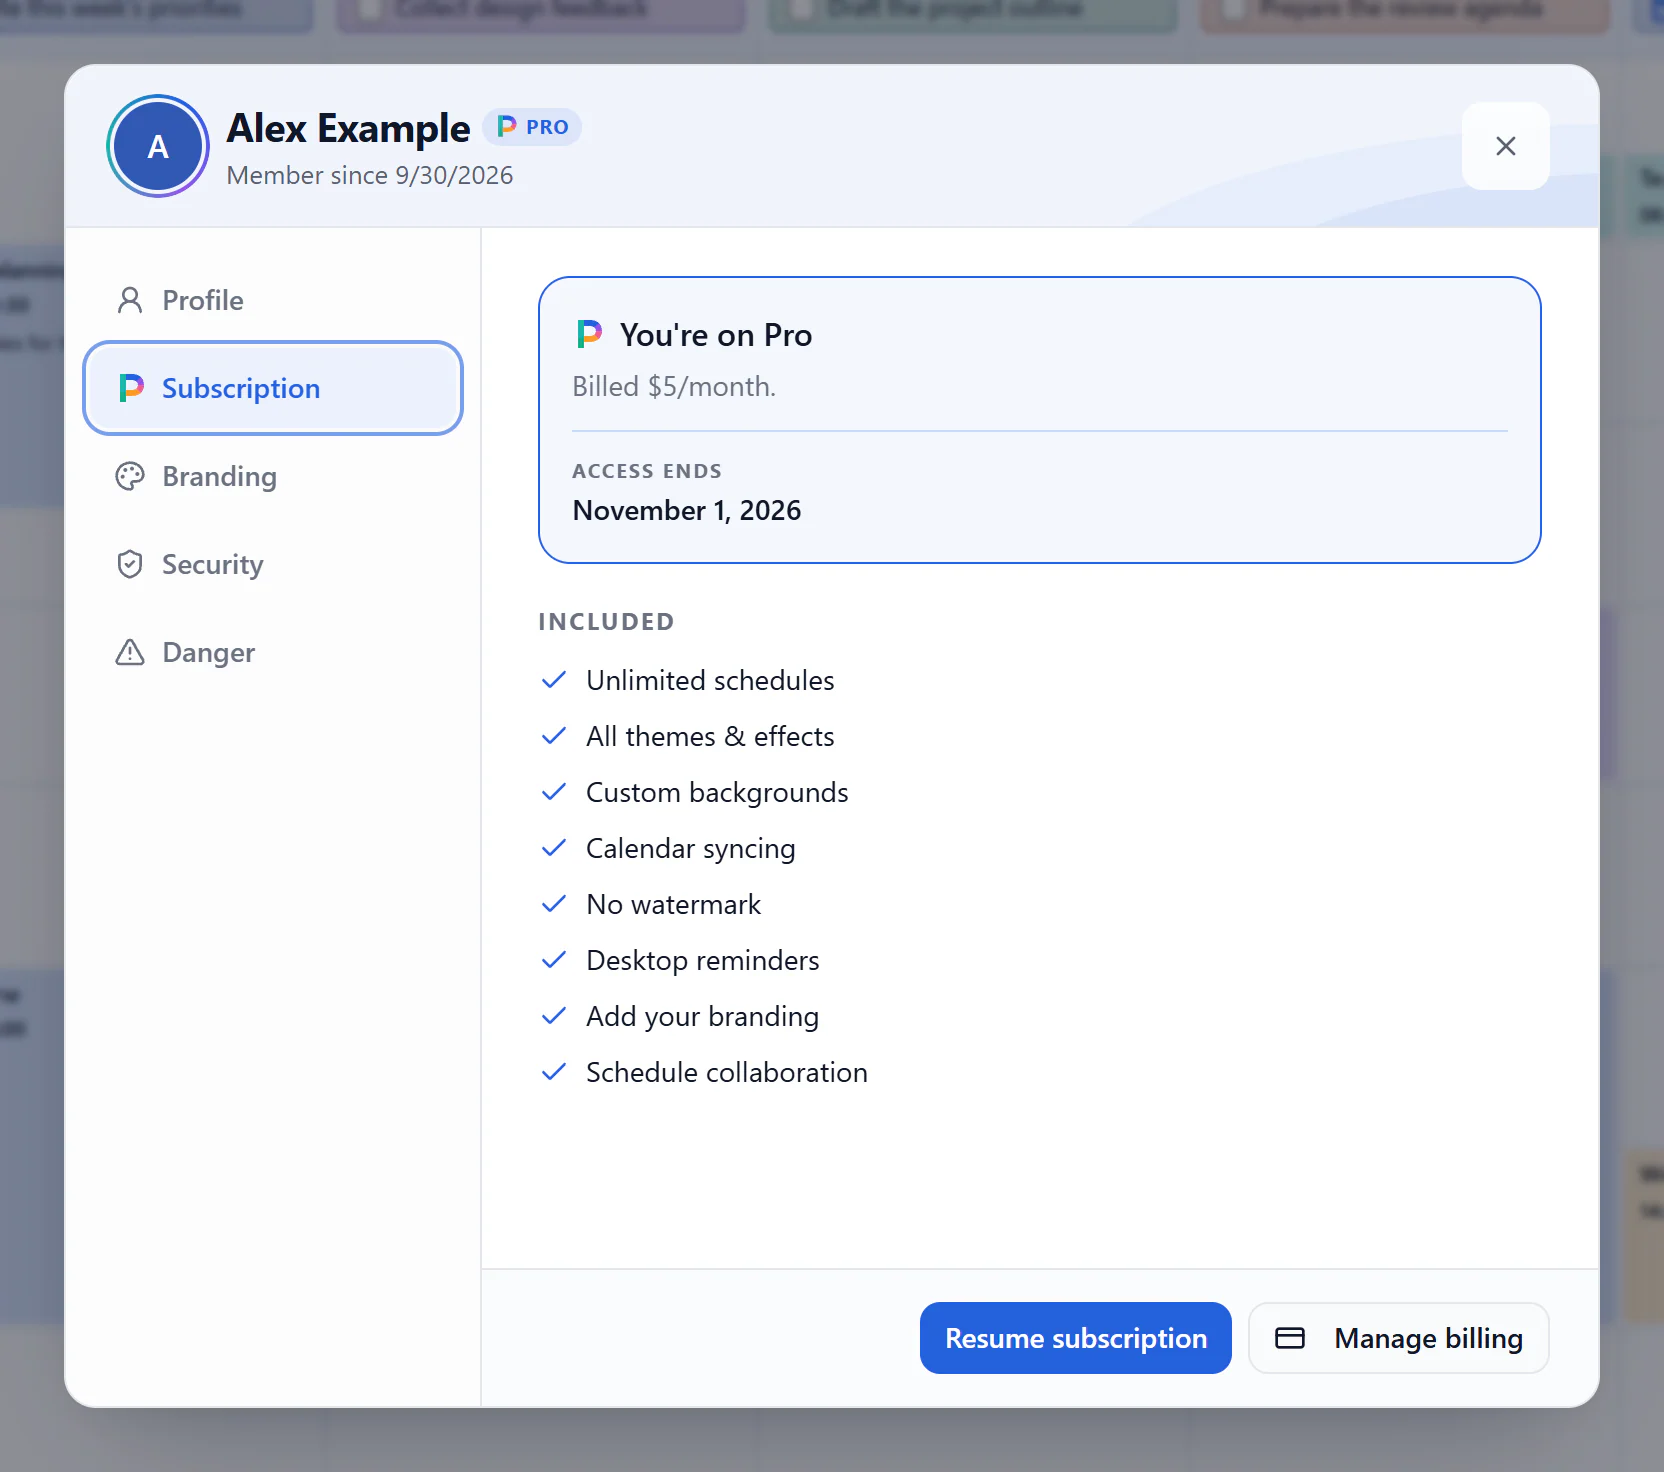Click the 'Desktop reminders' feature text
This screenshot has width=1664, height=1472.
(x=703, y=960)
